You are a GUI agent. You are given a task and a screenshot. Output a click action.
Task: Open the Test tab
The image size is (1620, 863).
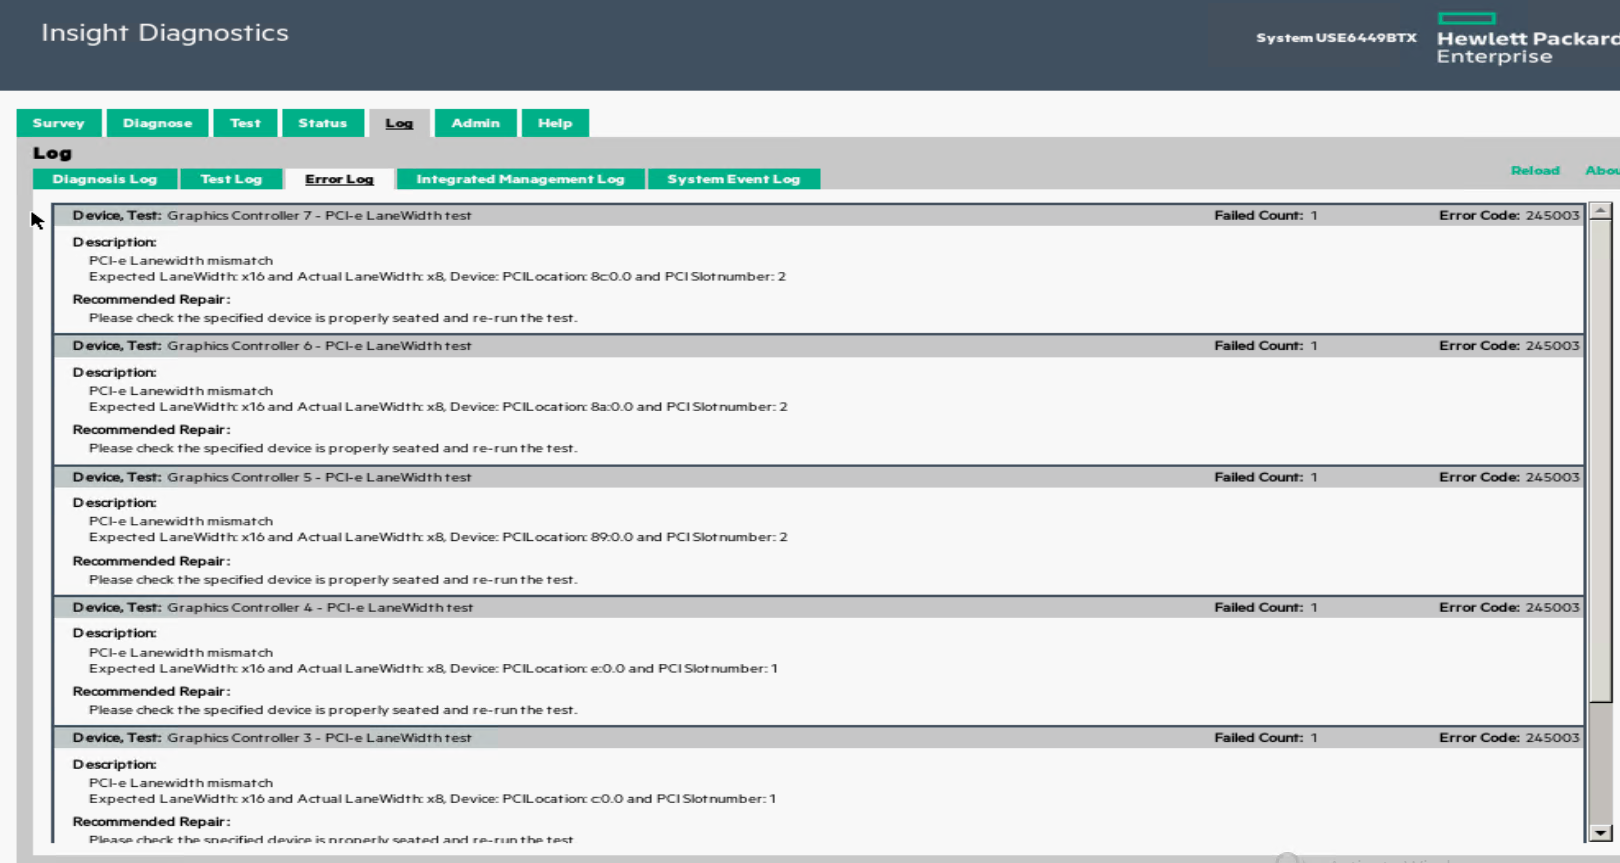coord(245,123)
